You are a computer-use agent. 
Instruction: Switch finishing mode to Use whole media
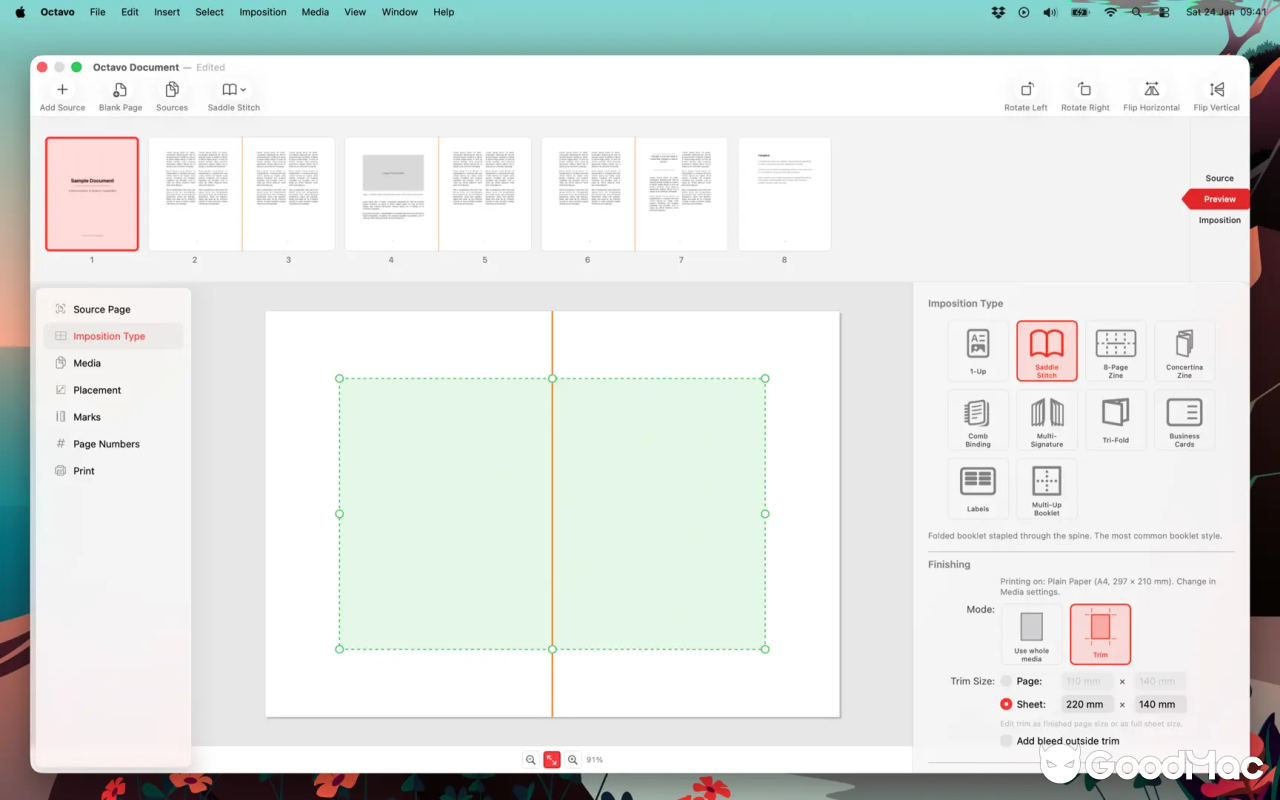pos(1031,634)
